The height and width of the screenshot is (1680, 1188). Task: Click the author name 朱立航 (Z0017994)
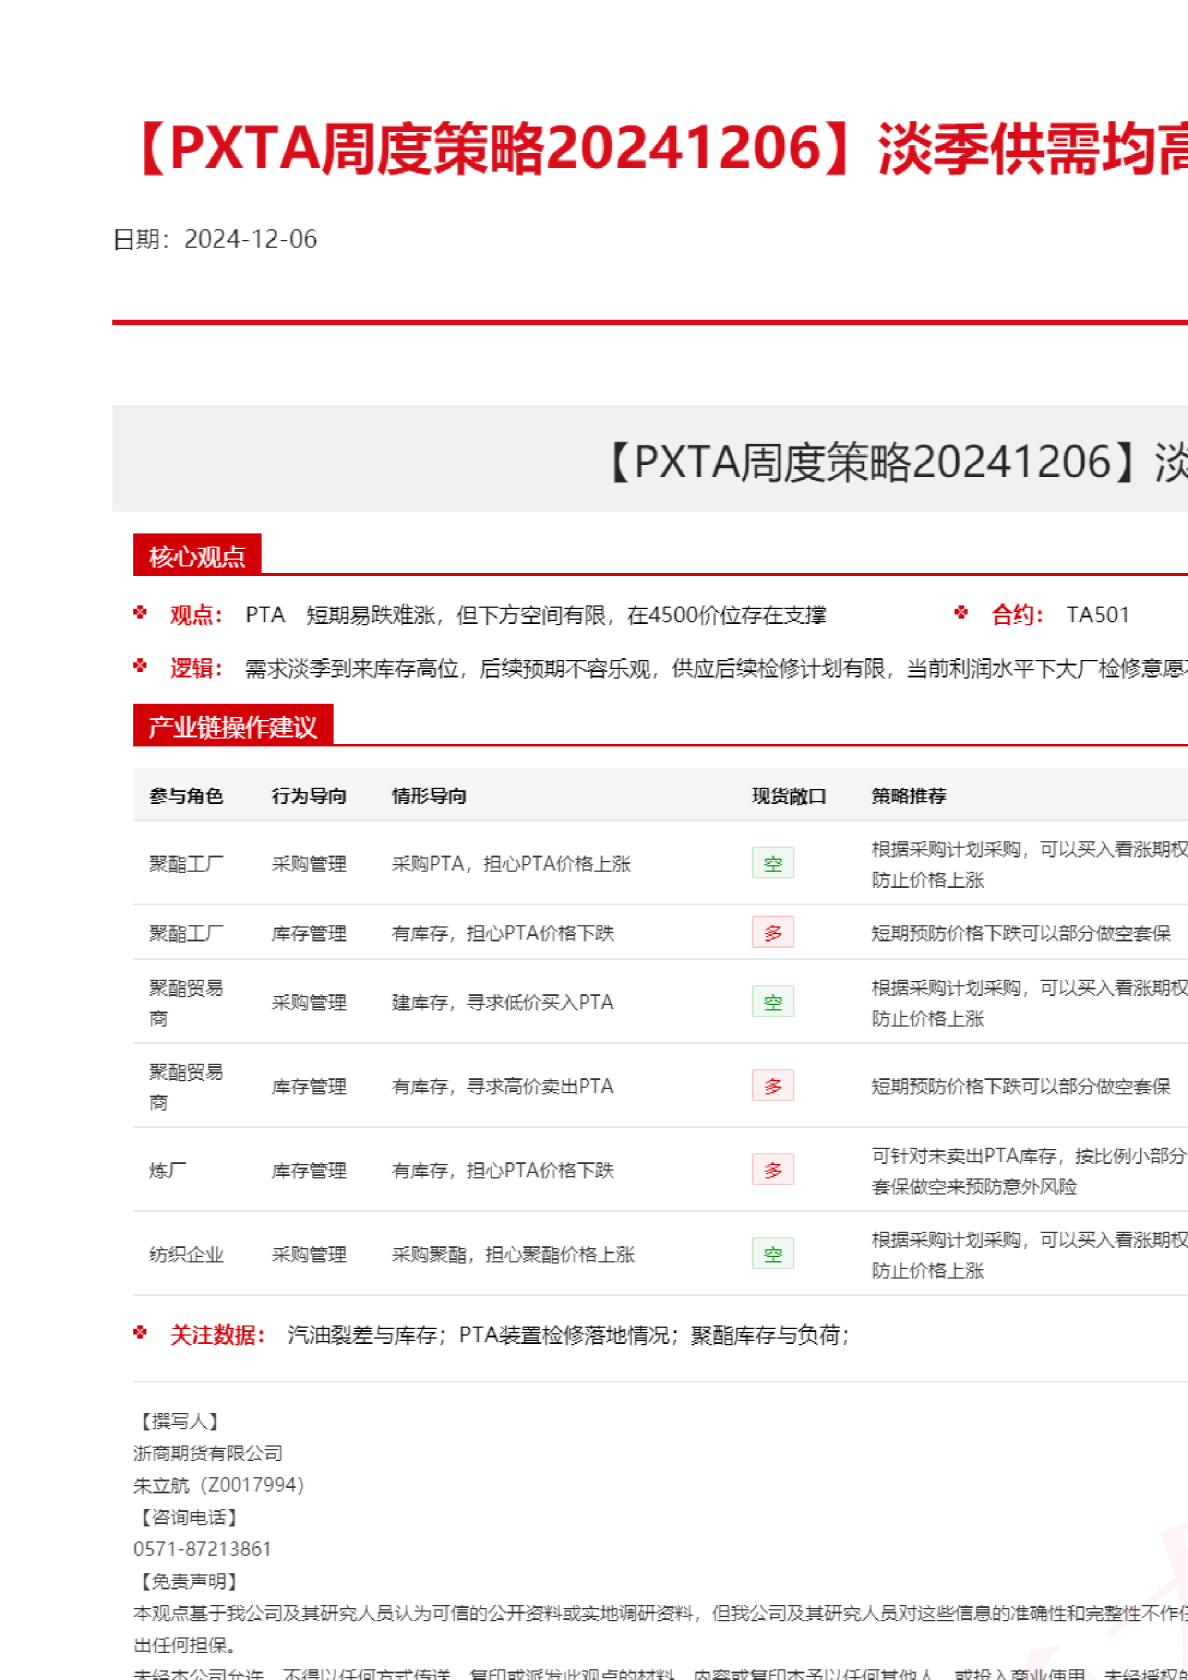click(218, 1485)
